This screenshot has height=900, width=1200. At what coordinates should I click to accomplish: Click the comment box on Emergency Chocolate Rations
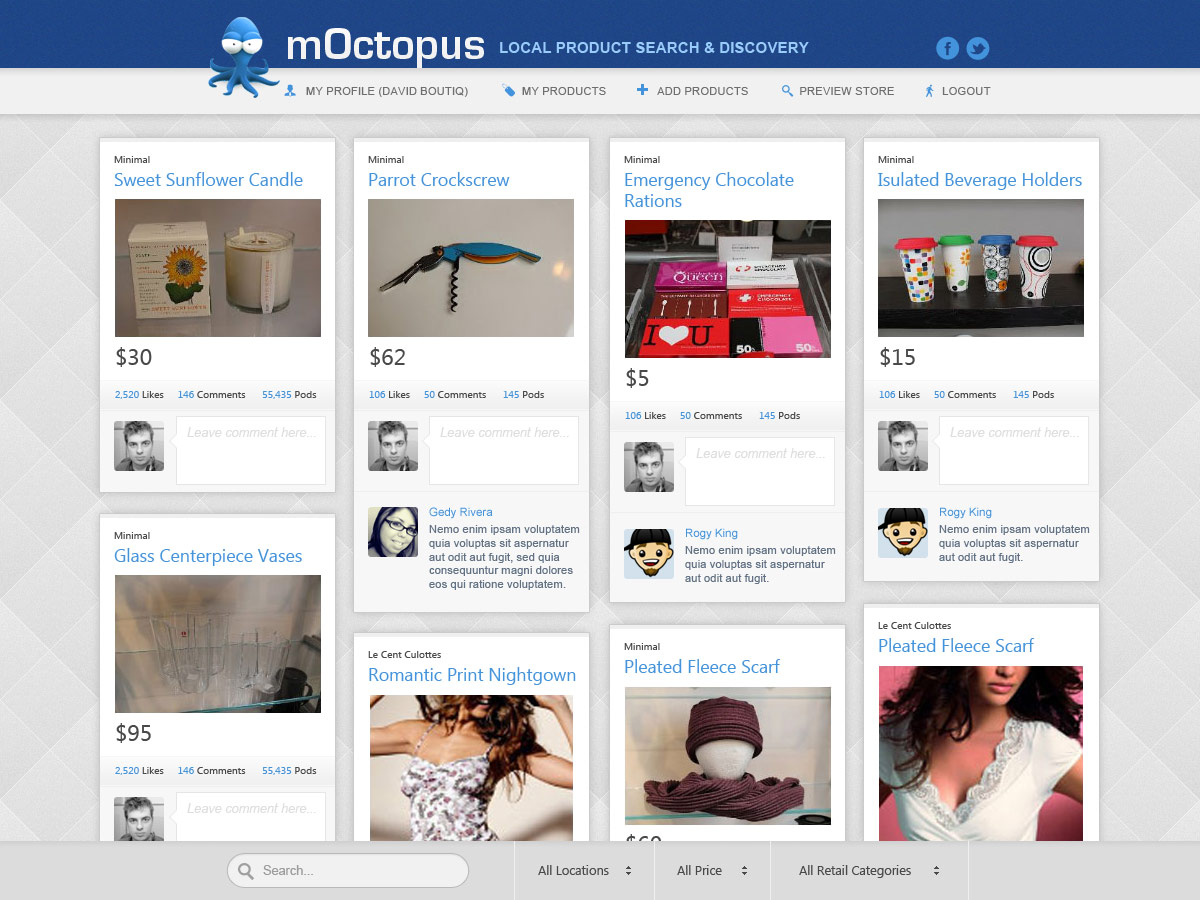[760, 471]
